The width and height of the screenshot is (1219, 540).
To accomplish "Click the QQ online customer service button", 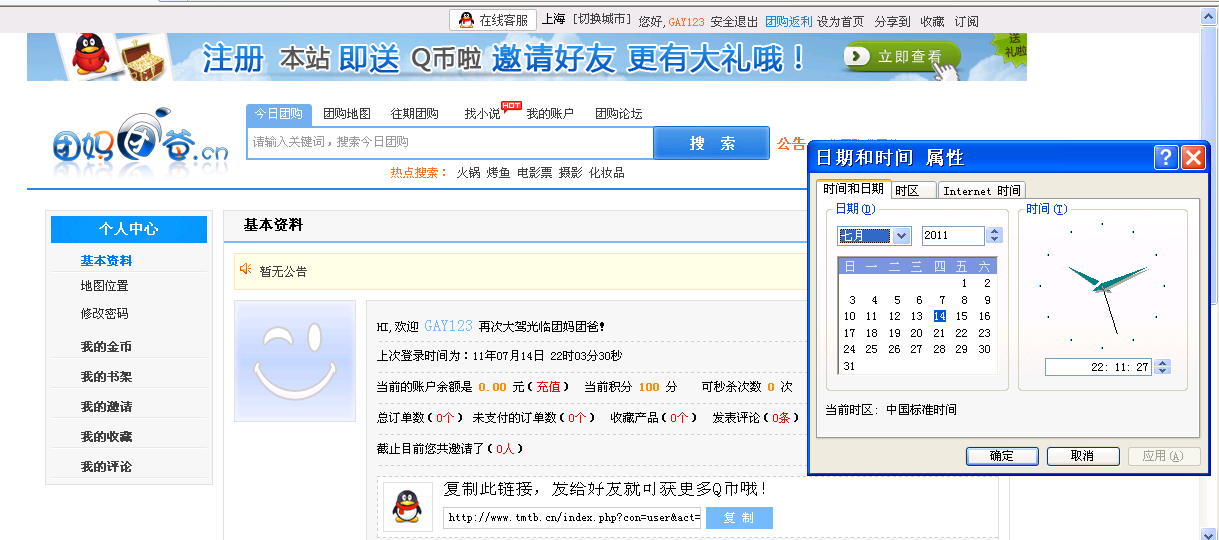I will point(493,20).
